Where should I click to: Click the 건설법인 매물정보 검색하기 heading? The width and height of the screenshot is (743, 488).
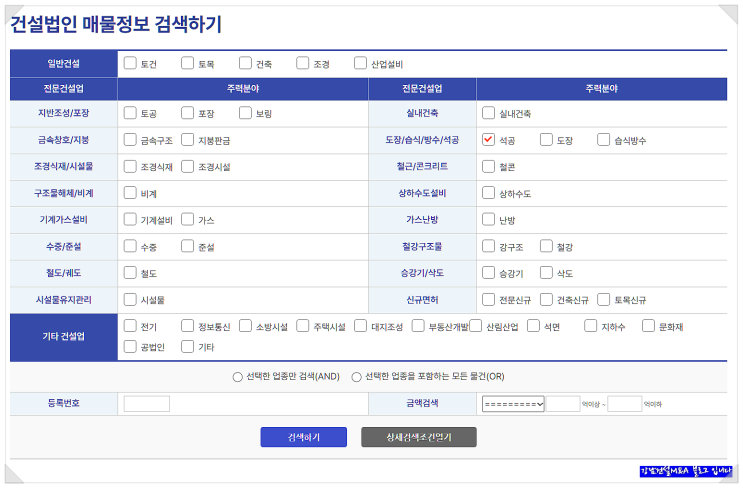pos(116,24)
